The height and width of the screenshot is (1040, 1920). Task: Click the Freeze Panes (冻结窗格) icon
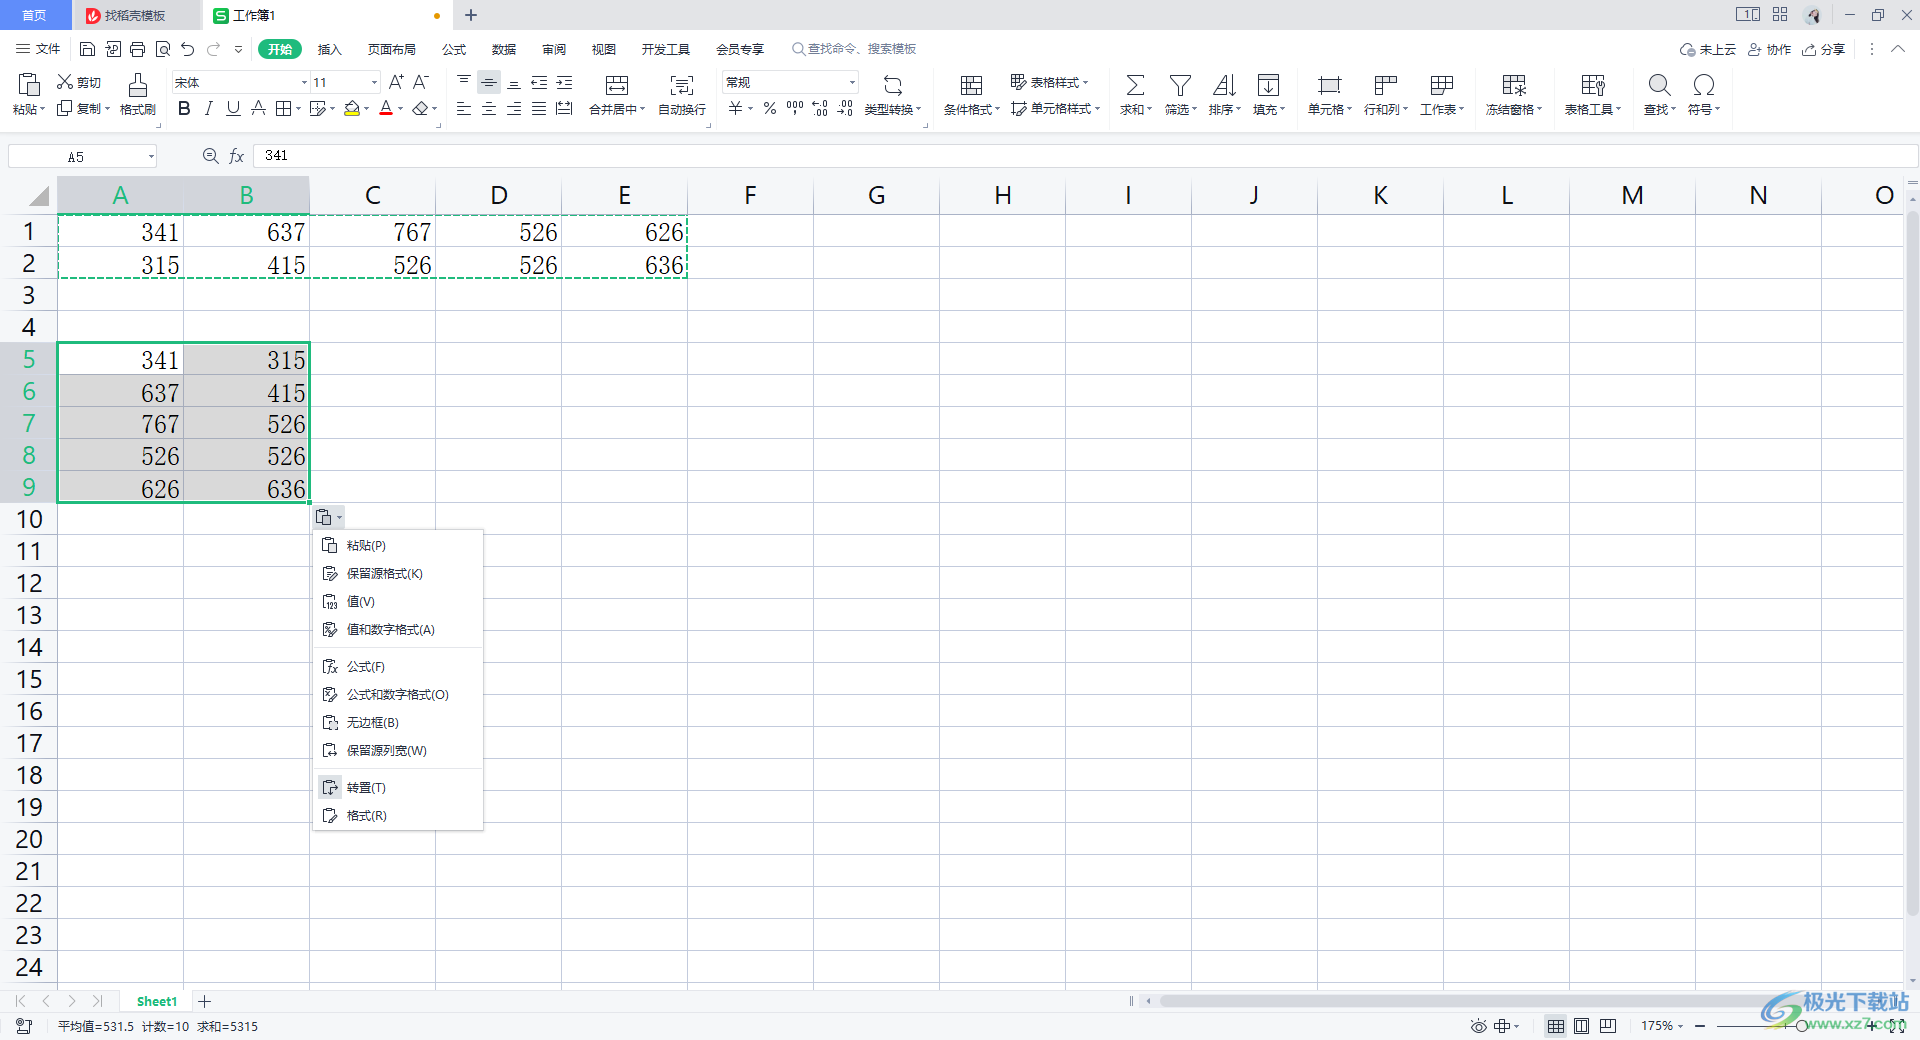1514,85
